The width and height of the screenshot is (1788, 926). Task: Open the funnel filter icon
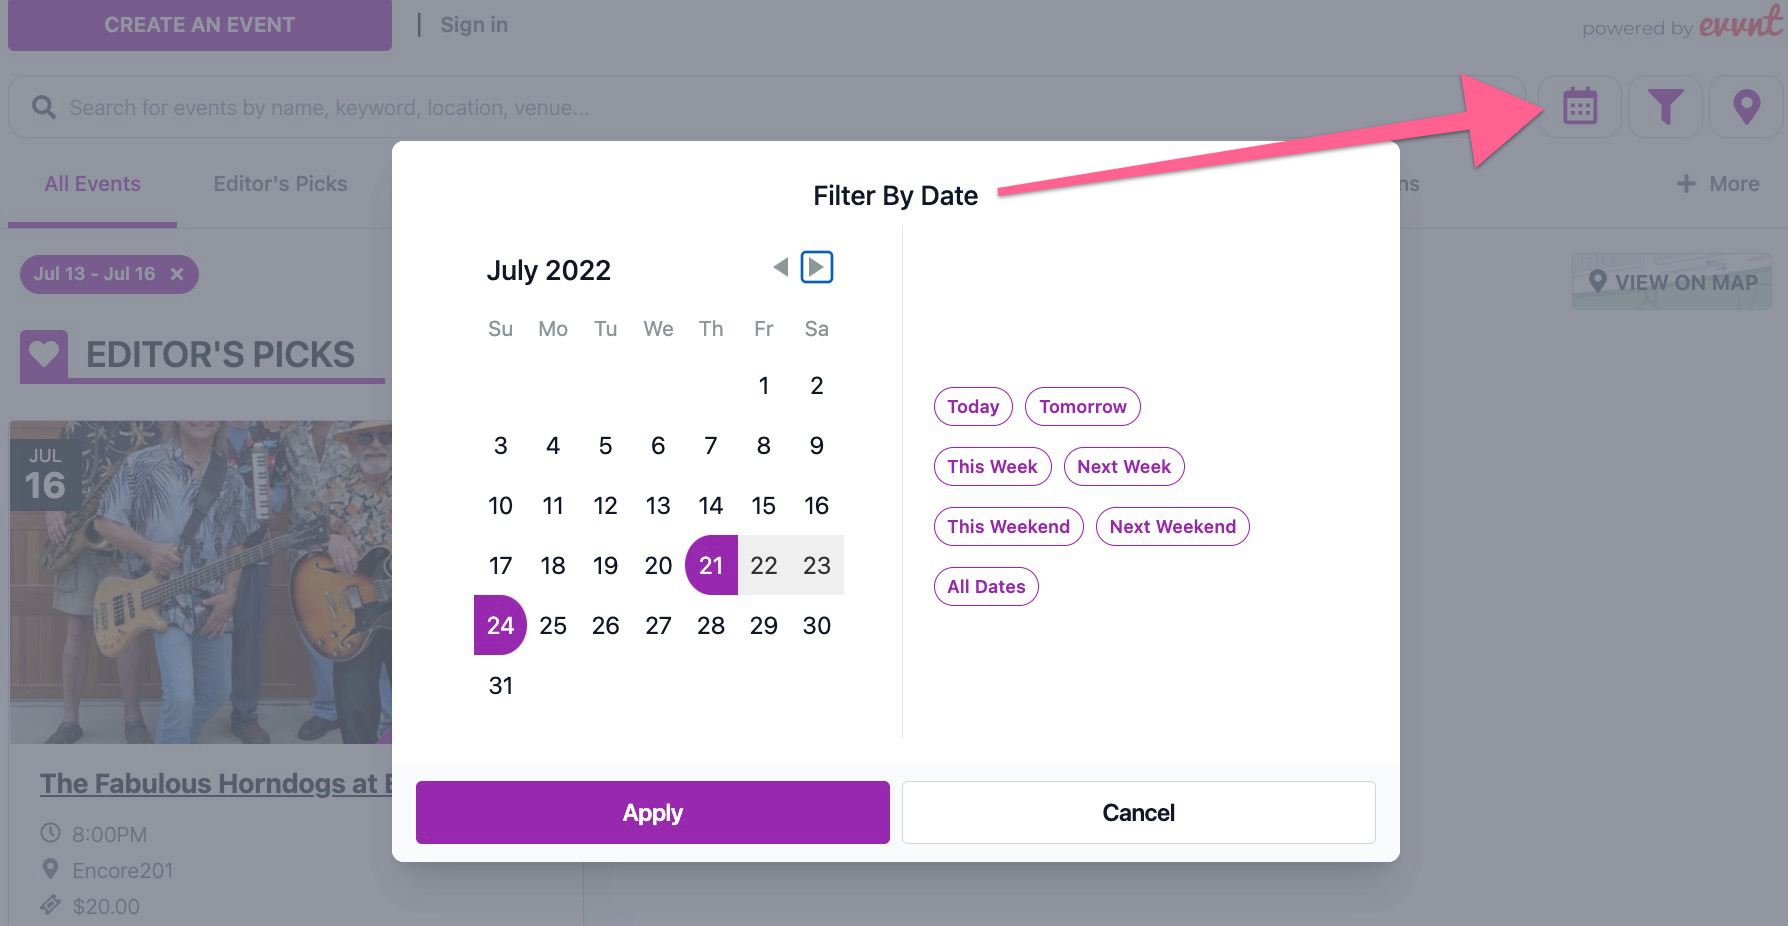click(1665, 106)
